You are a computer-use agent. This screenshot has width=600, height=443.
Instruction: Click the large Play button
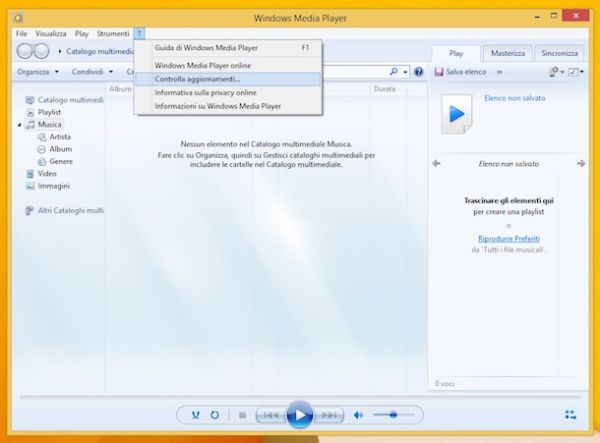pyautogui.click(x=299, y=414)
